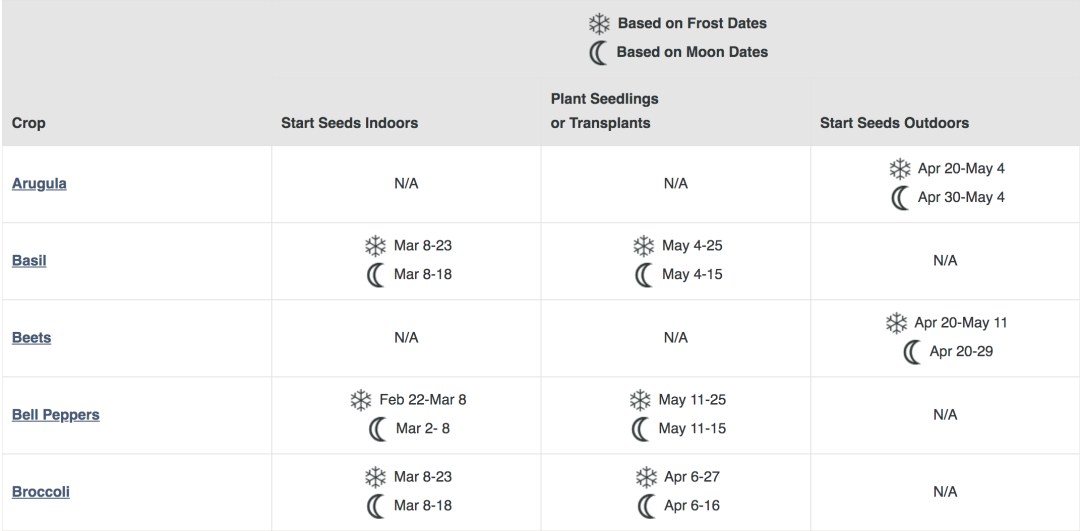
Task: Click the snowflake icon beside Bell Peppers Feb 22-Mar 8
Action: click(x=360, y=400)
